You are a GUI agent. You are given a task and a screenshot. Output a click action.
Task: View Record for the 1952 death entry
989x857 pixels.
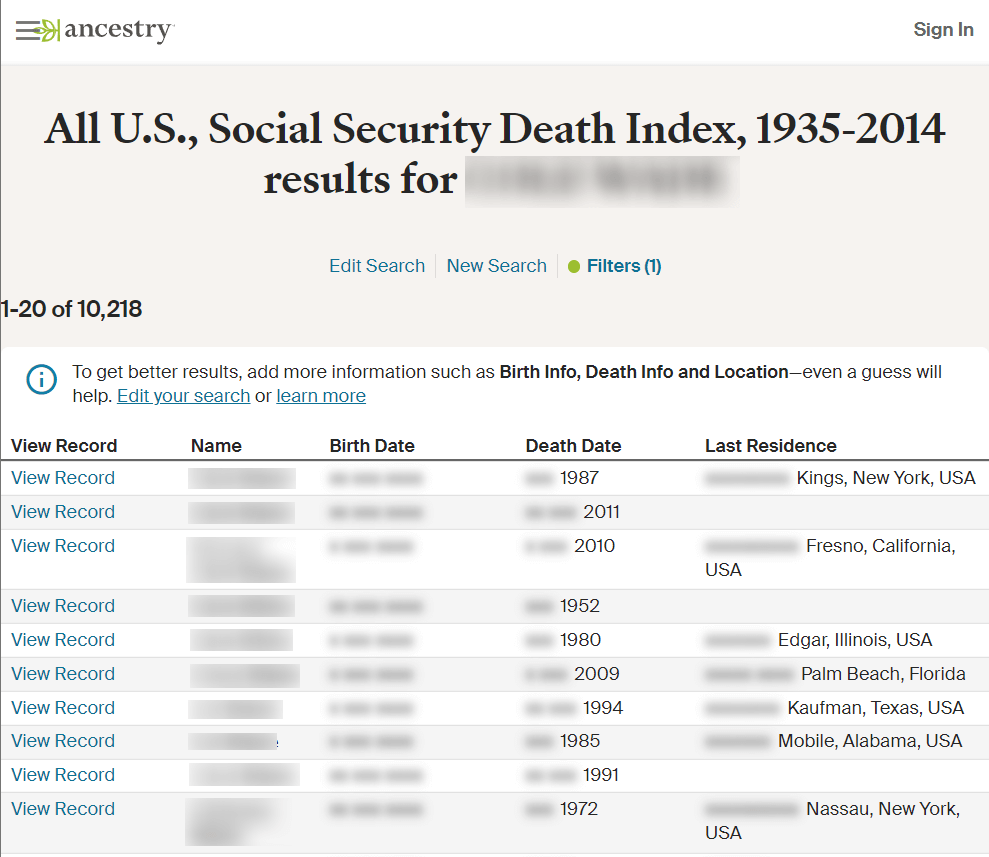point(63,606)
